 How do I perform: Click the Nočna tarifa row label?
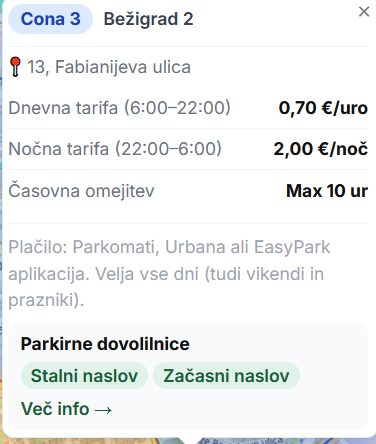tap(115, 149)
